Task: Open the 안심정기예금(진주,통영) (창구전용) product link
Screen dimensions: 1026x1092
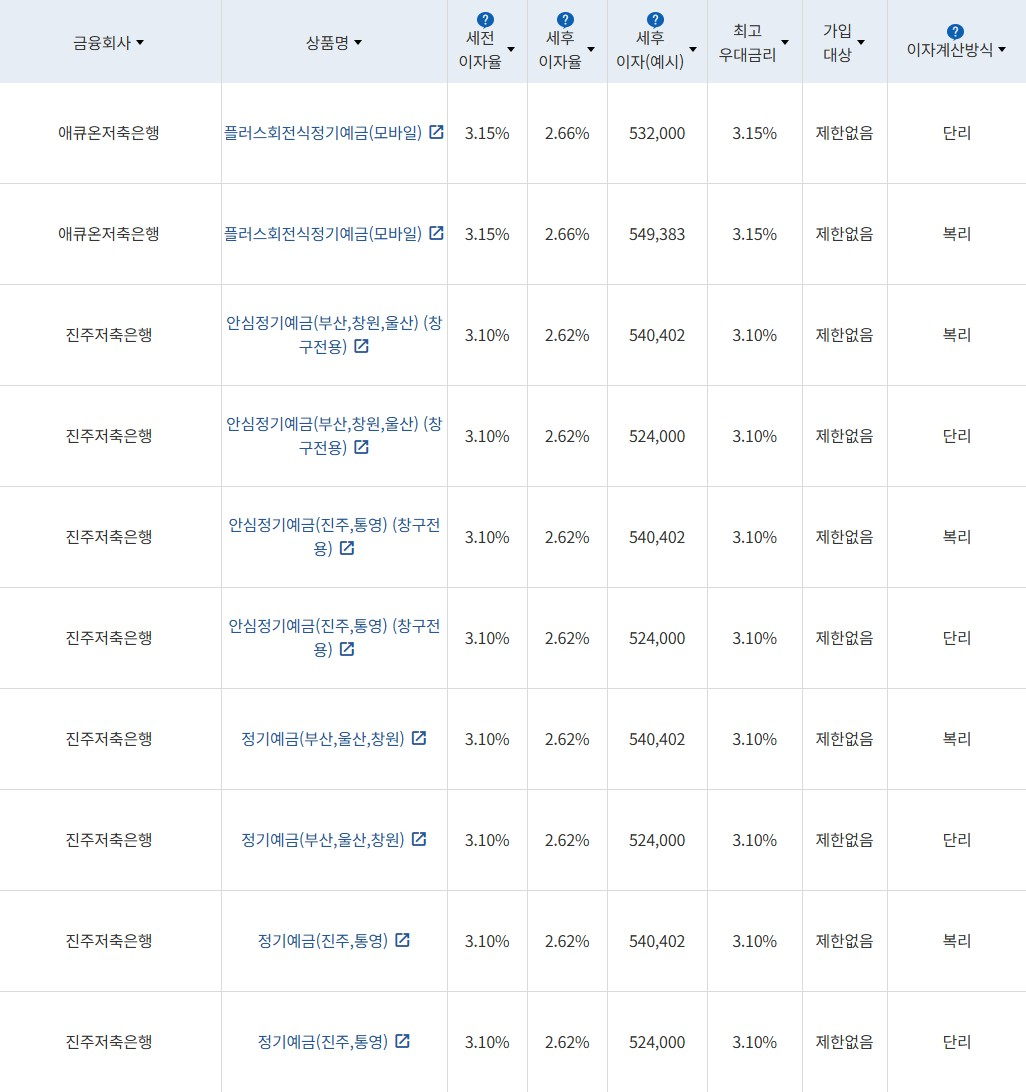Action: tap(334, 536)
